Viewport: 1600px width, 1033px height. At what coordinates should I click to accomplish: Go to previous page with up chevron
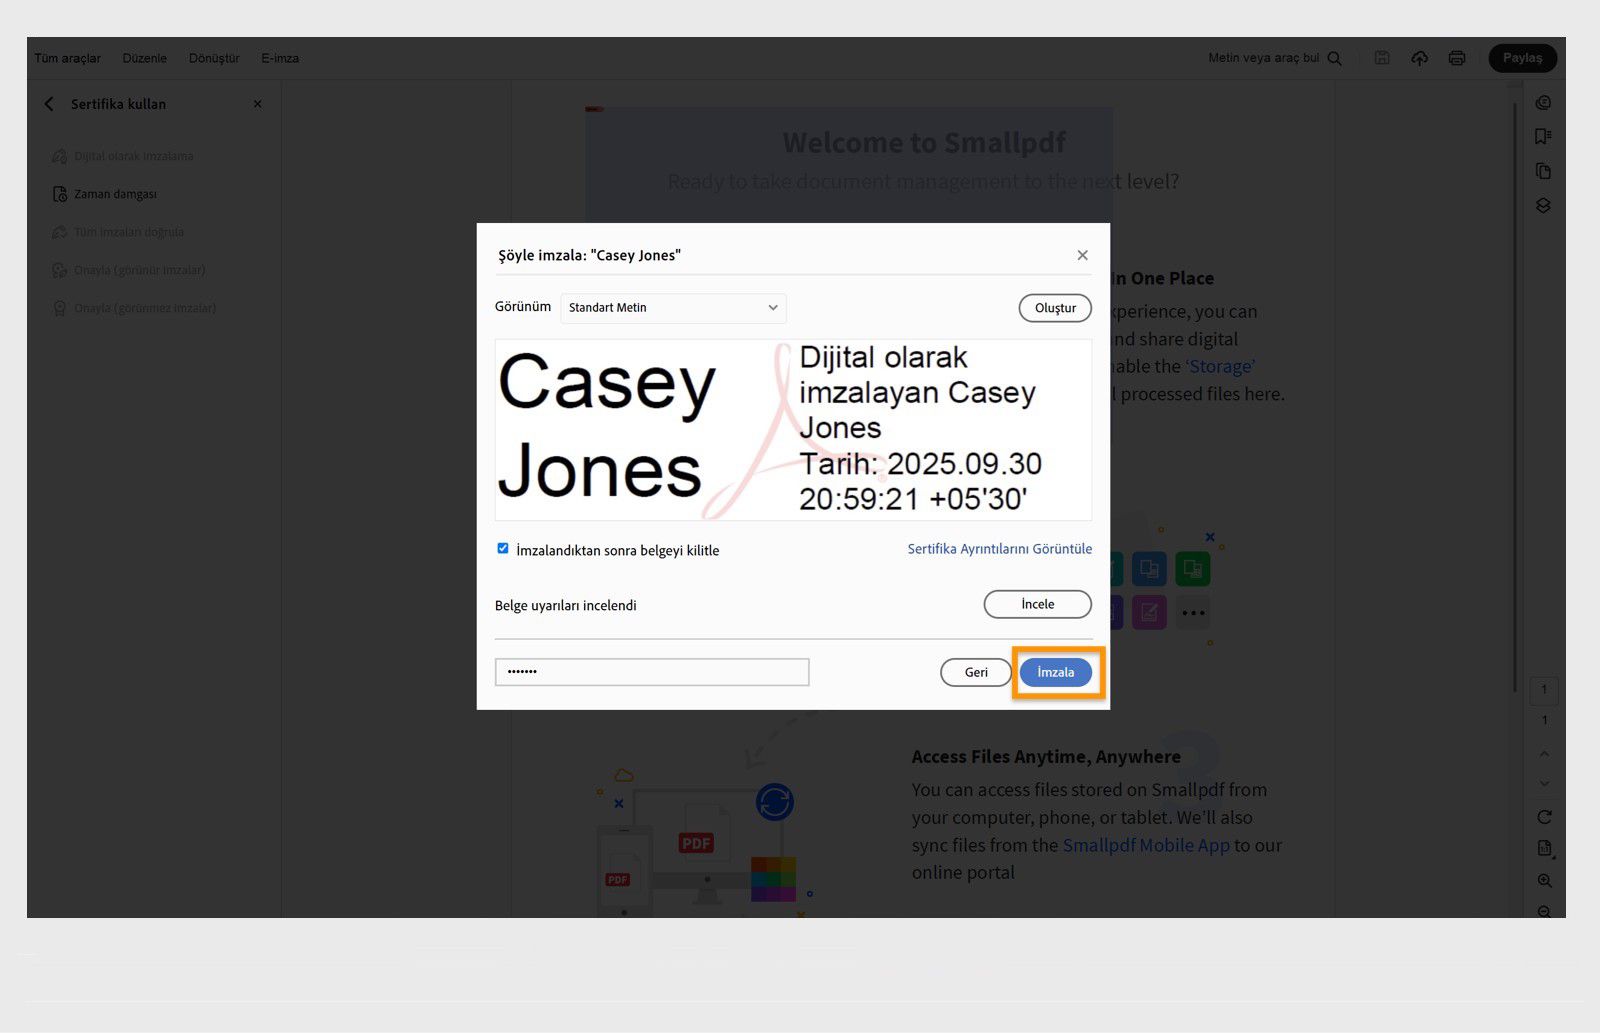pos(1544,753)
